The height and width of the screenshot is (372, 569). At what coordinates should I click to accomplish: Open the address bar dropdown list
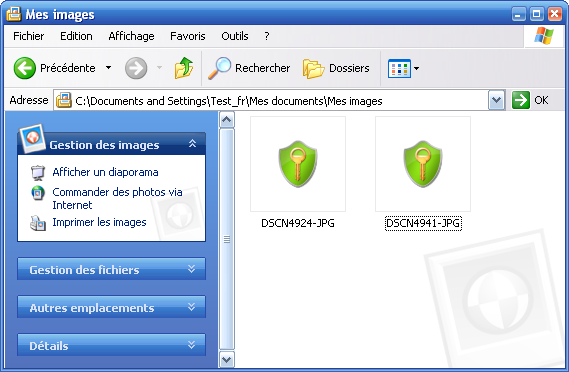[496, 101]
